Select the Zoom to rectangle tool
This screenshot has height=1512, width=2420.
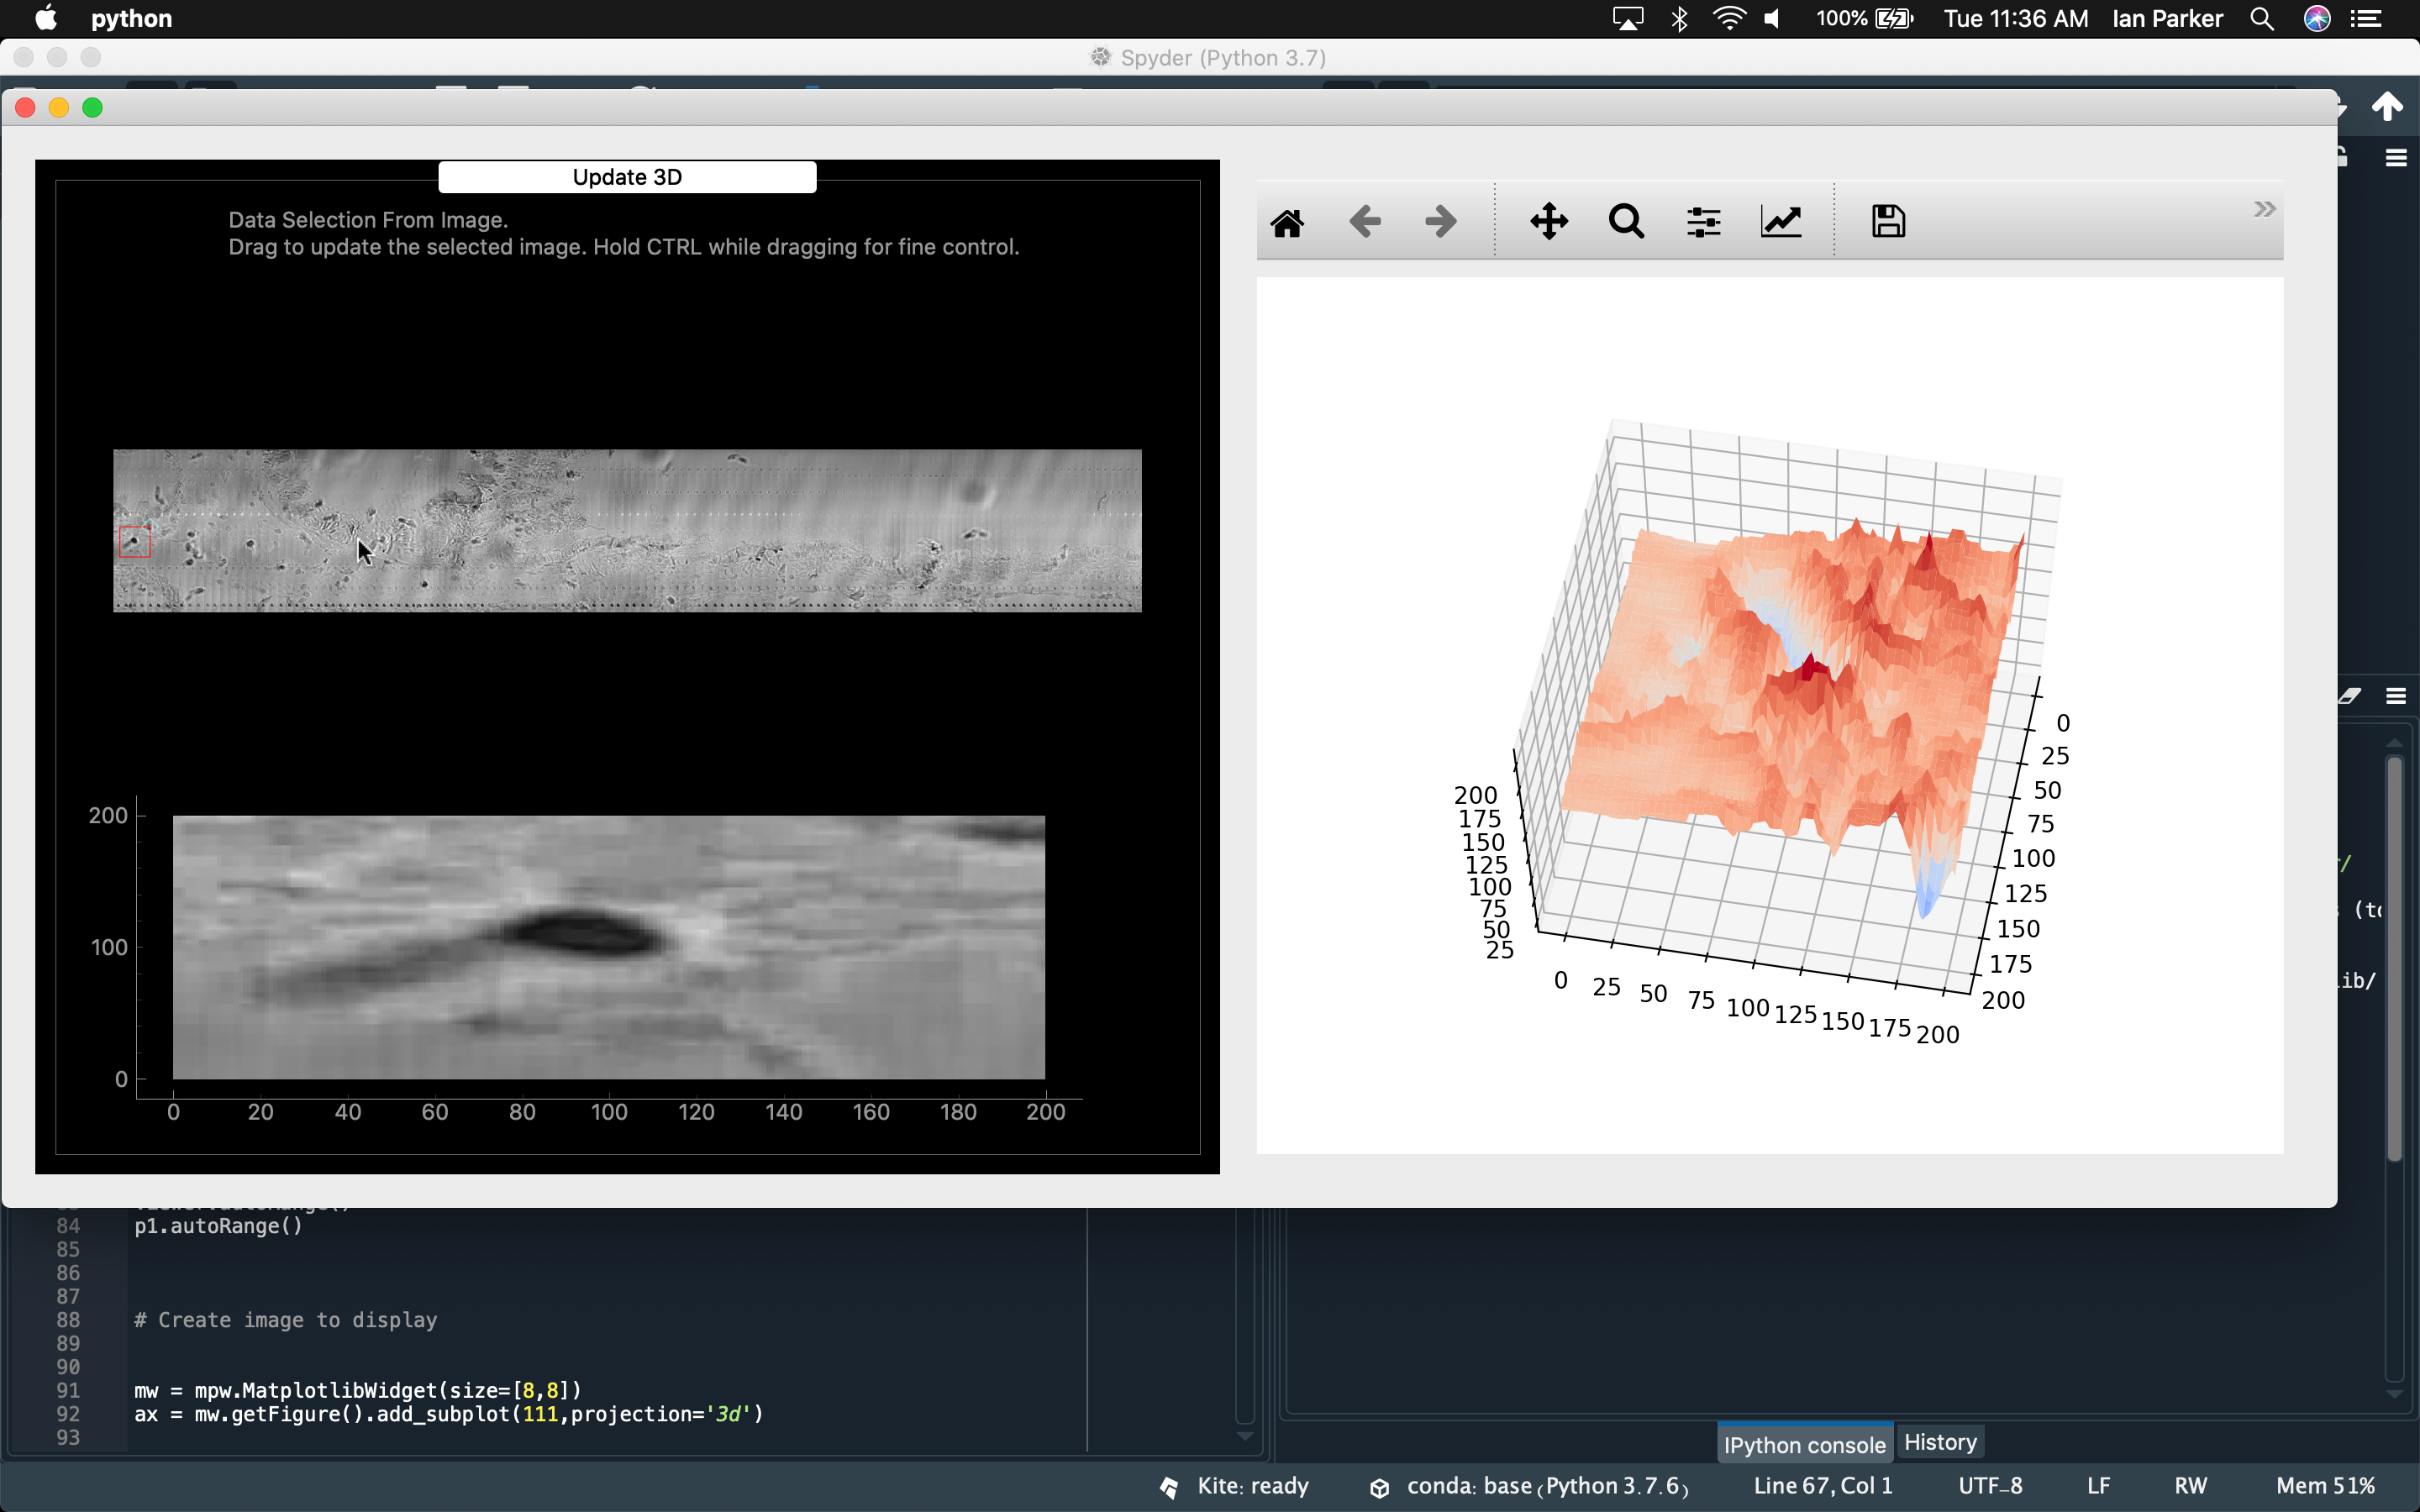click(x=1626, y=221)
